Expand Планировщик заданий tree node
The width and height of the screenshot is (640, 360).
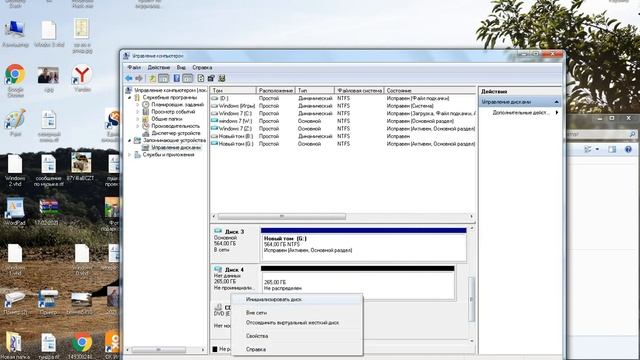pyautogui.click(x=138, y=104)
